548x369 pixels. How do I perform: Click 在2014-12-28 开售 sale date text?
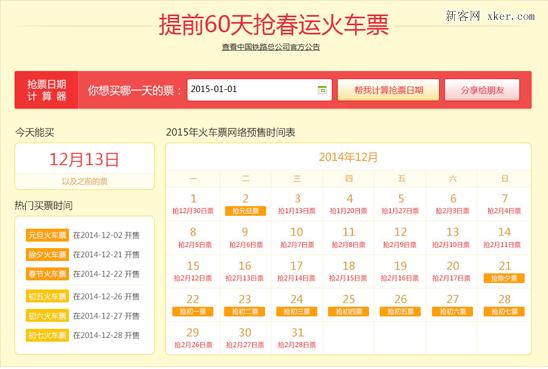click(106, 335)
